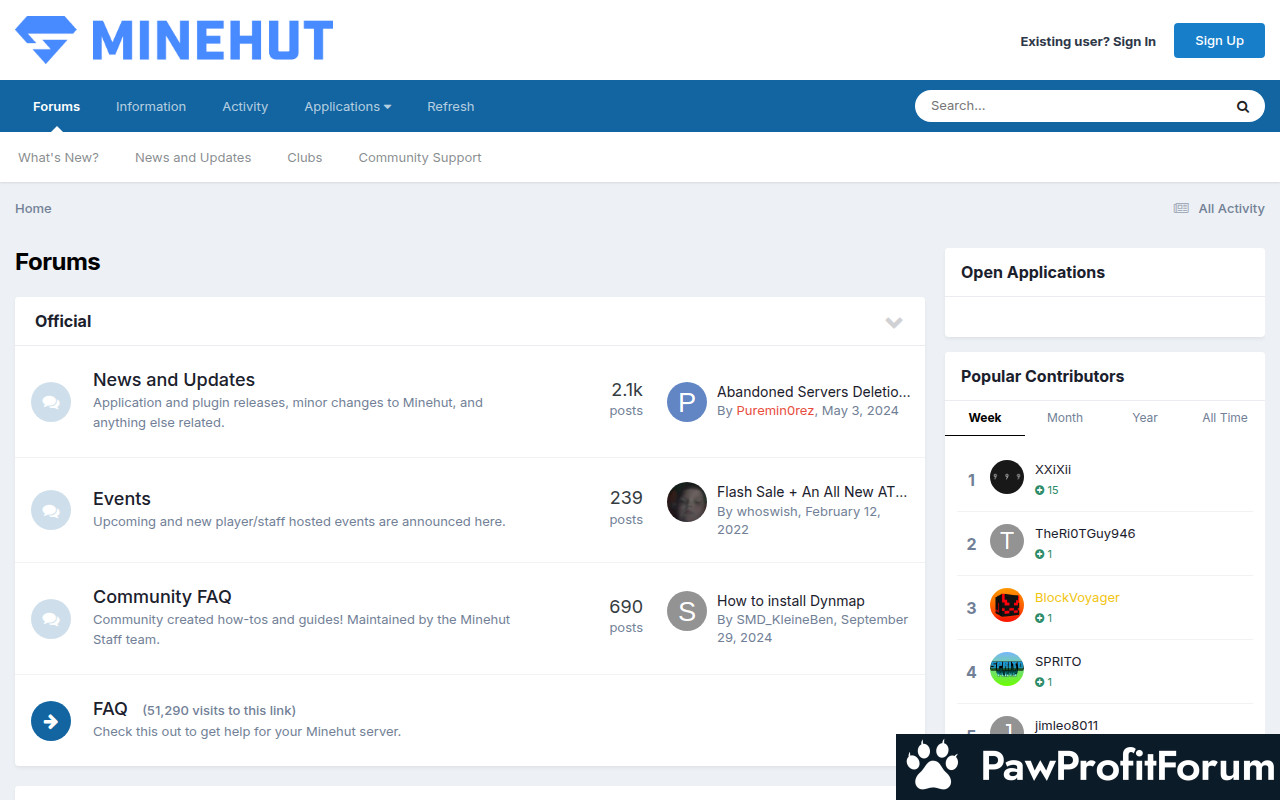Click author name SMD_KleineBen
Viewport: 1280px width, 800px height.
(785, 619)
